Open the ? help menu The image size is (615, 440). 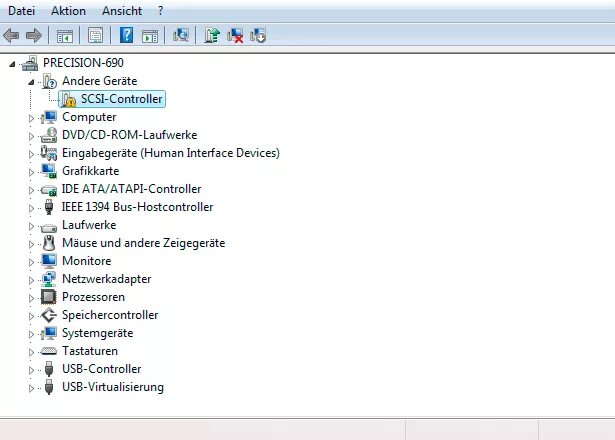pos(160,11)
